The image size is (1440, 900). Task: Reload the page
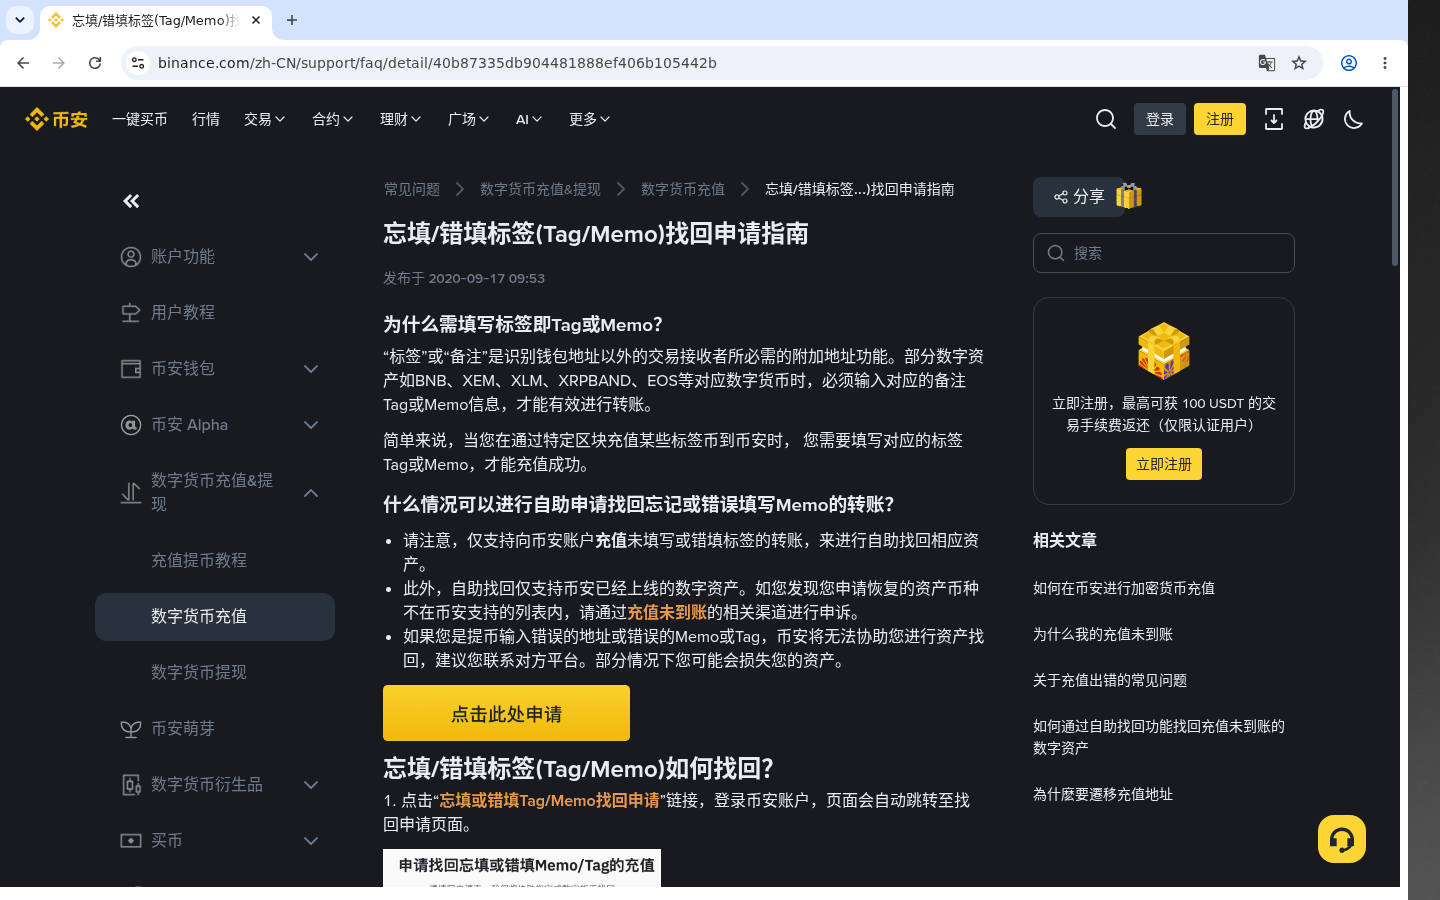95,63
